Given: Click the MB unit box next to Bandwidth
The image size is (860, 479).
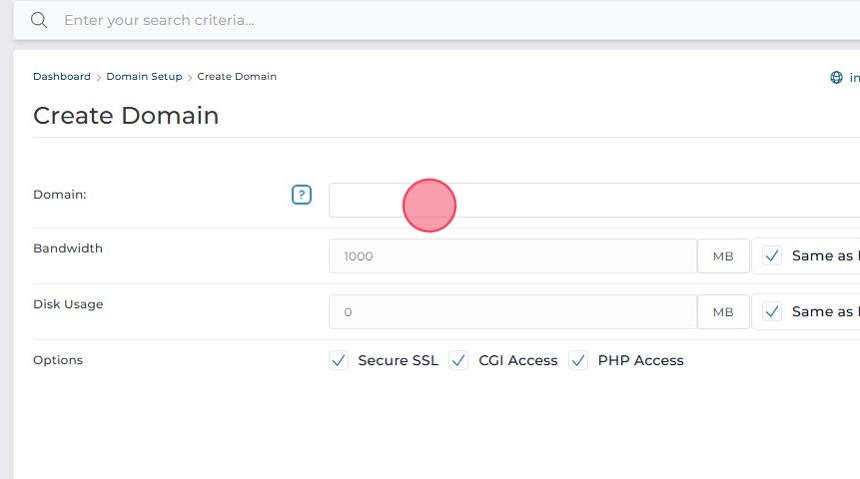Looking at the screenshot, I should (723, 256).
